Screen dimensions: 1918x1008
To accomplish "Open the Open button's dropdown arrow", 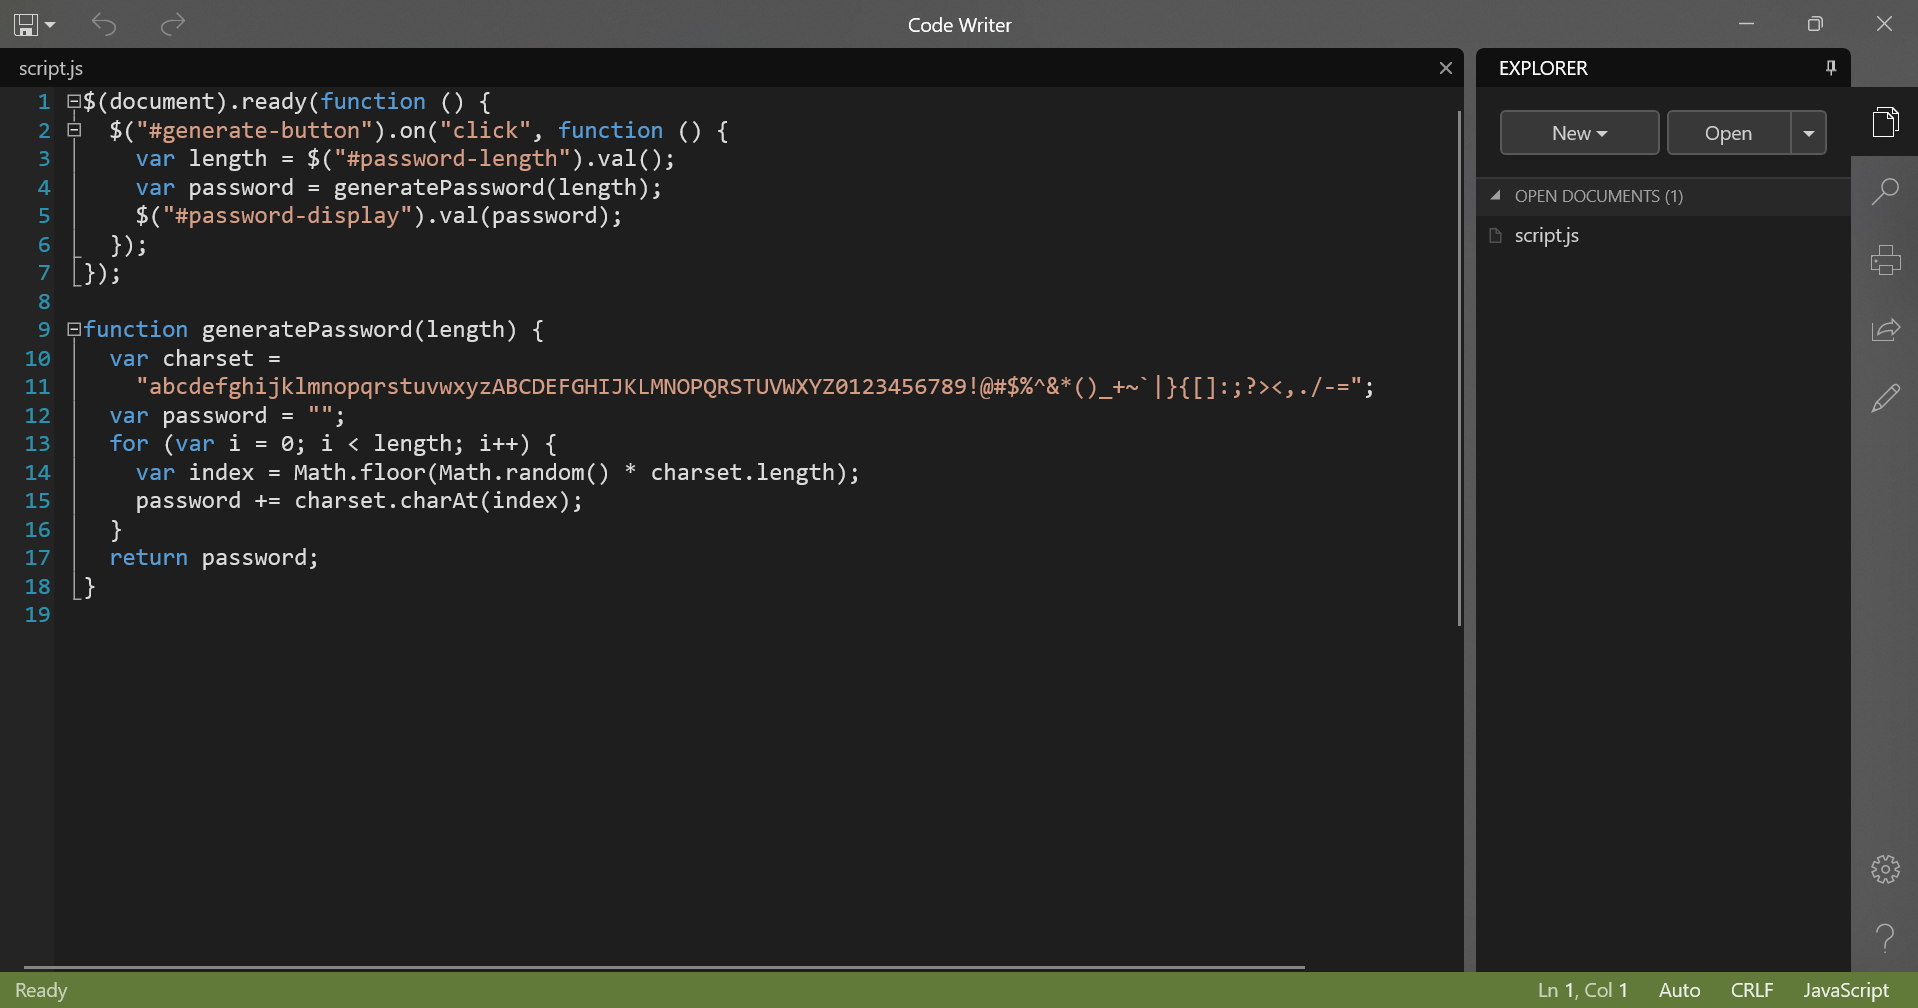I will click(1809, 132).
